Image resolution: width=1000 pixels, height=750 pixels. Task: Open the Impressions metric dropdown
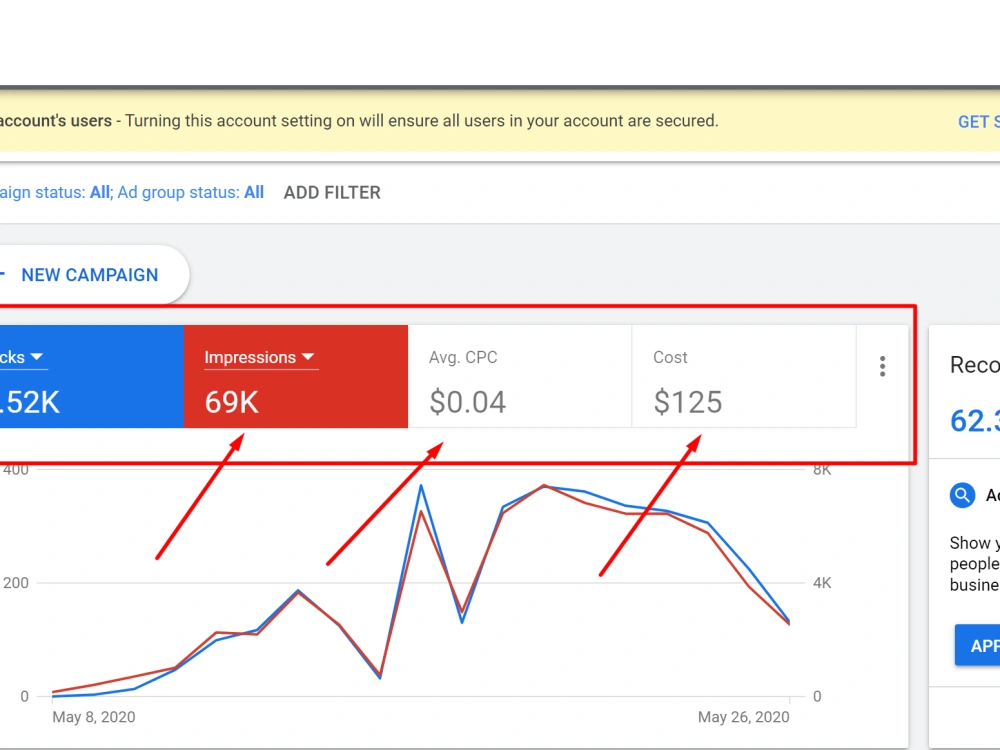(x=260, y=358)
